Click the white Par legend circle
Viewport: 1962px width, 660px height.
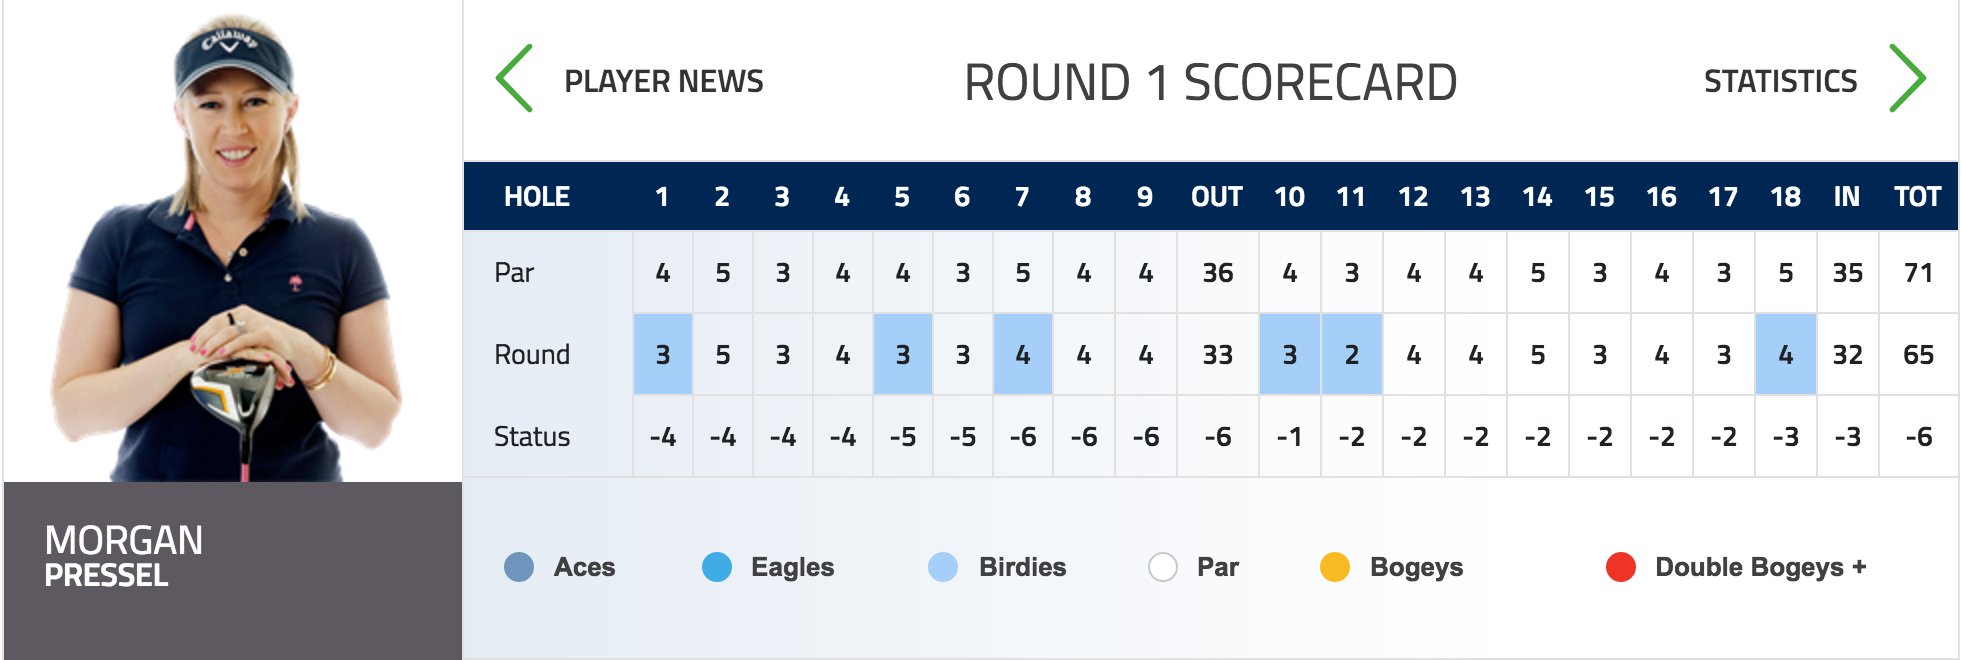[1163, 567]
